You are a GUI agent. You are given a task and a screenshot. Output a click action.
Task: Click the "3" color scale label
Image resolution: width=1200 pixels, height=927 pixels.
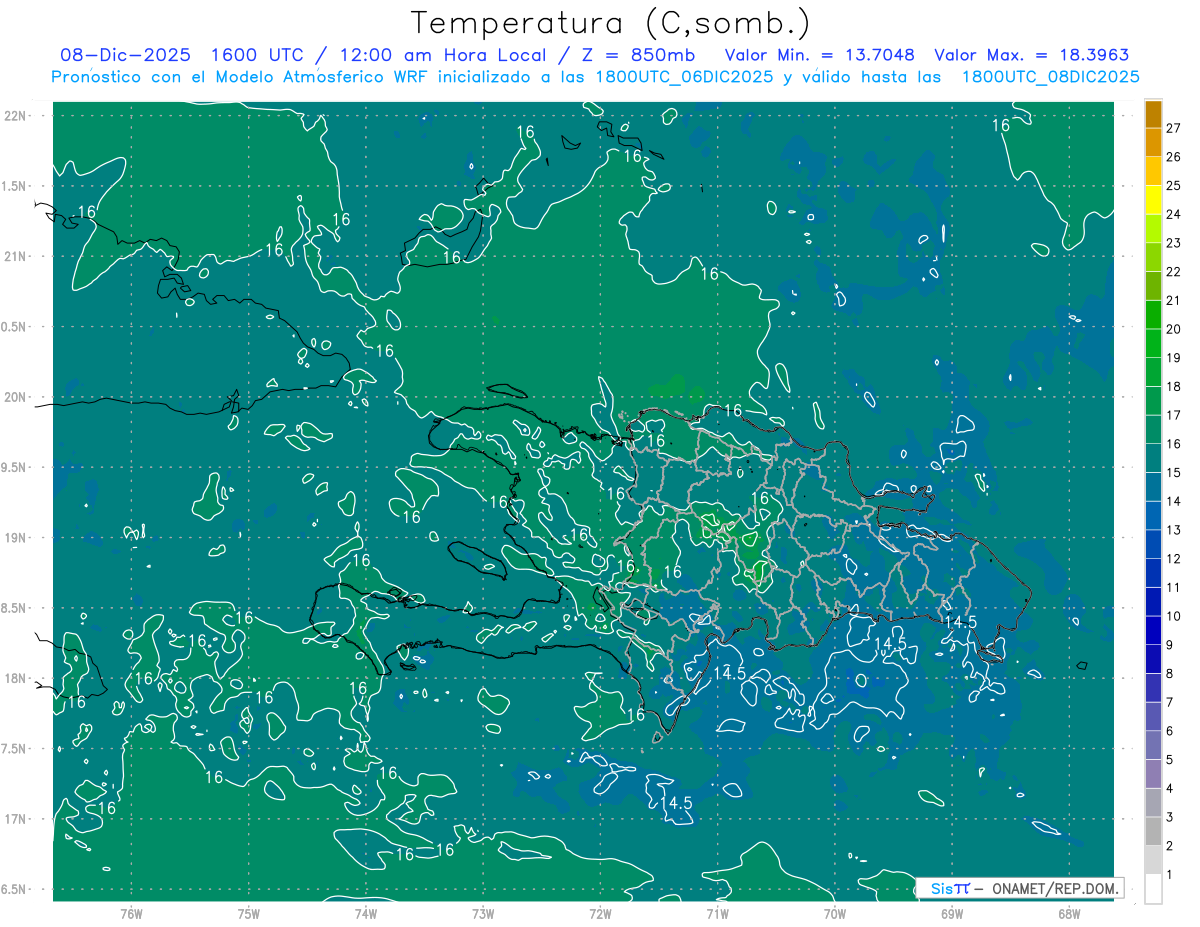pyautogui.click(x=1170, y=818)
